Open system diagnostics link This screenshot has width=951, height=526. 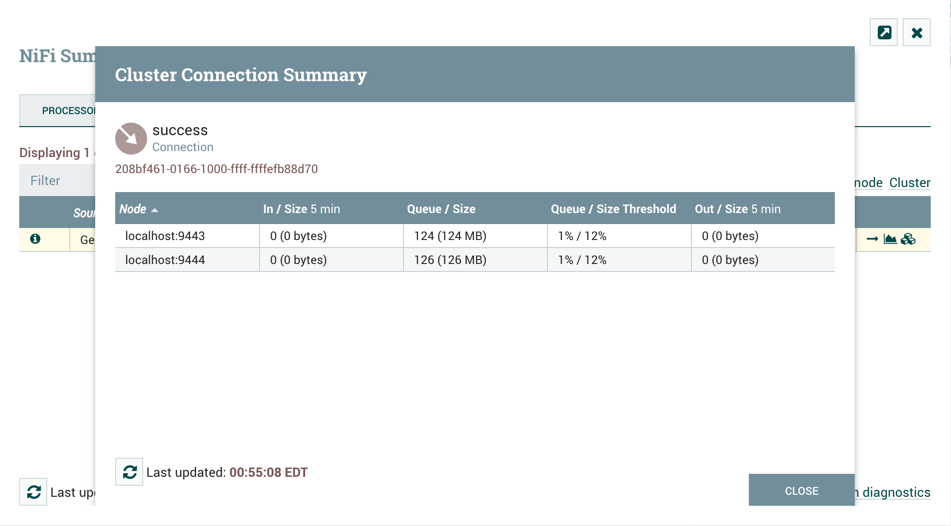892,492
